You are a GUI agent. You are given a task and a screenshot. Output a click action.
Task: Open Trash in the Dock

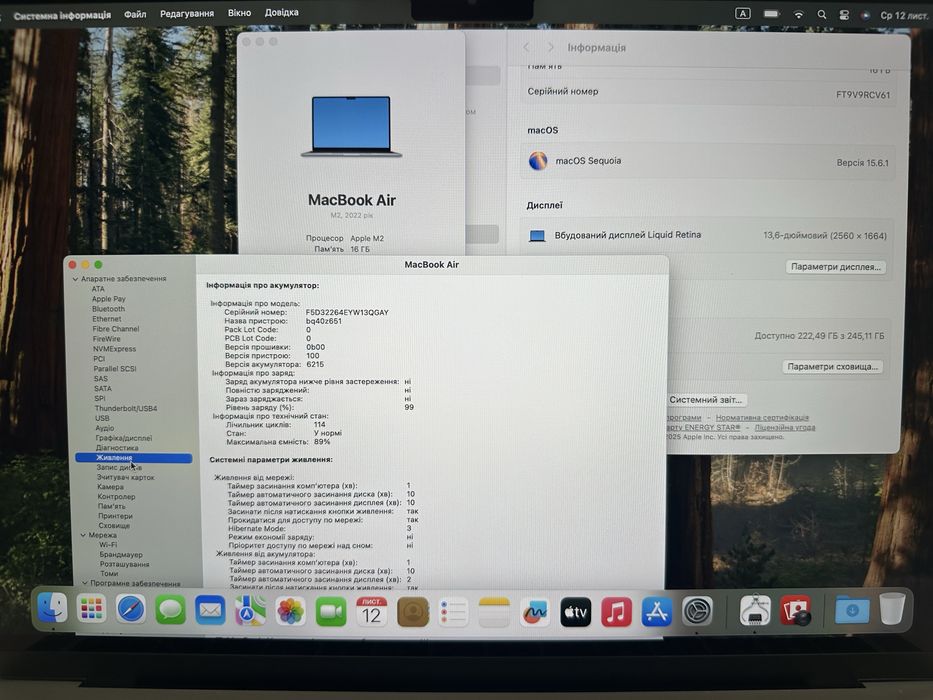pos(893,608)
